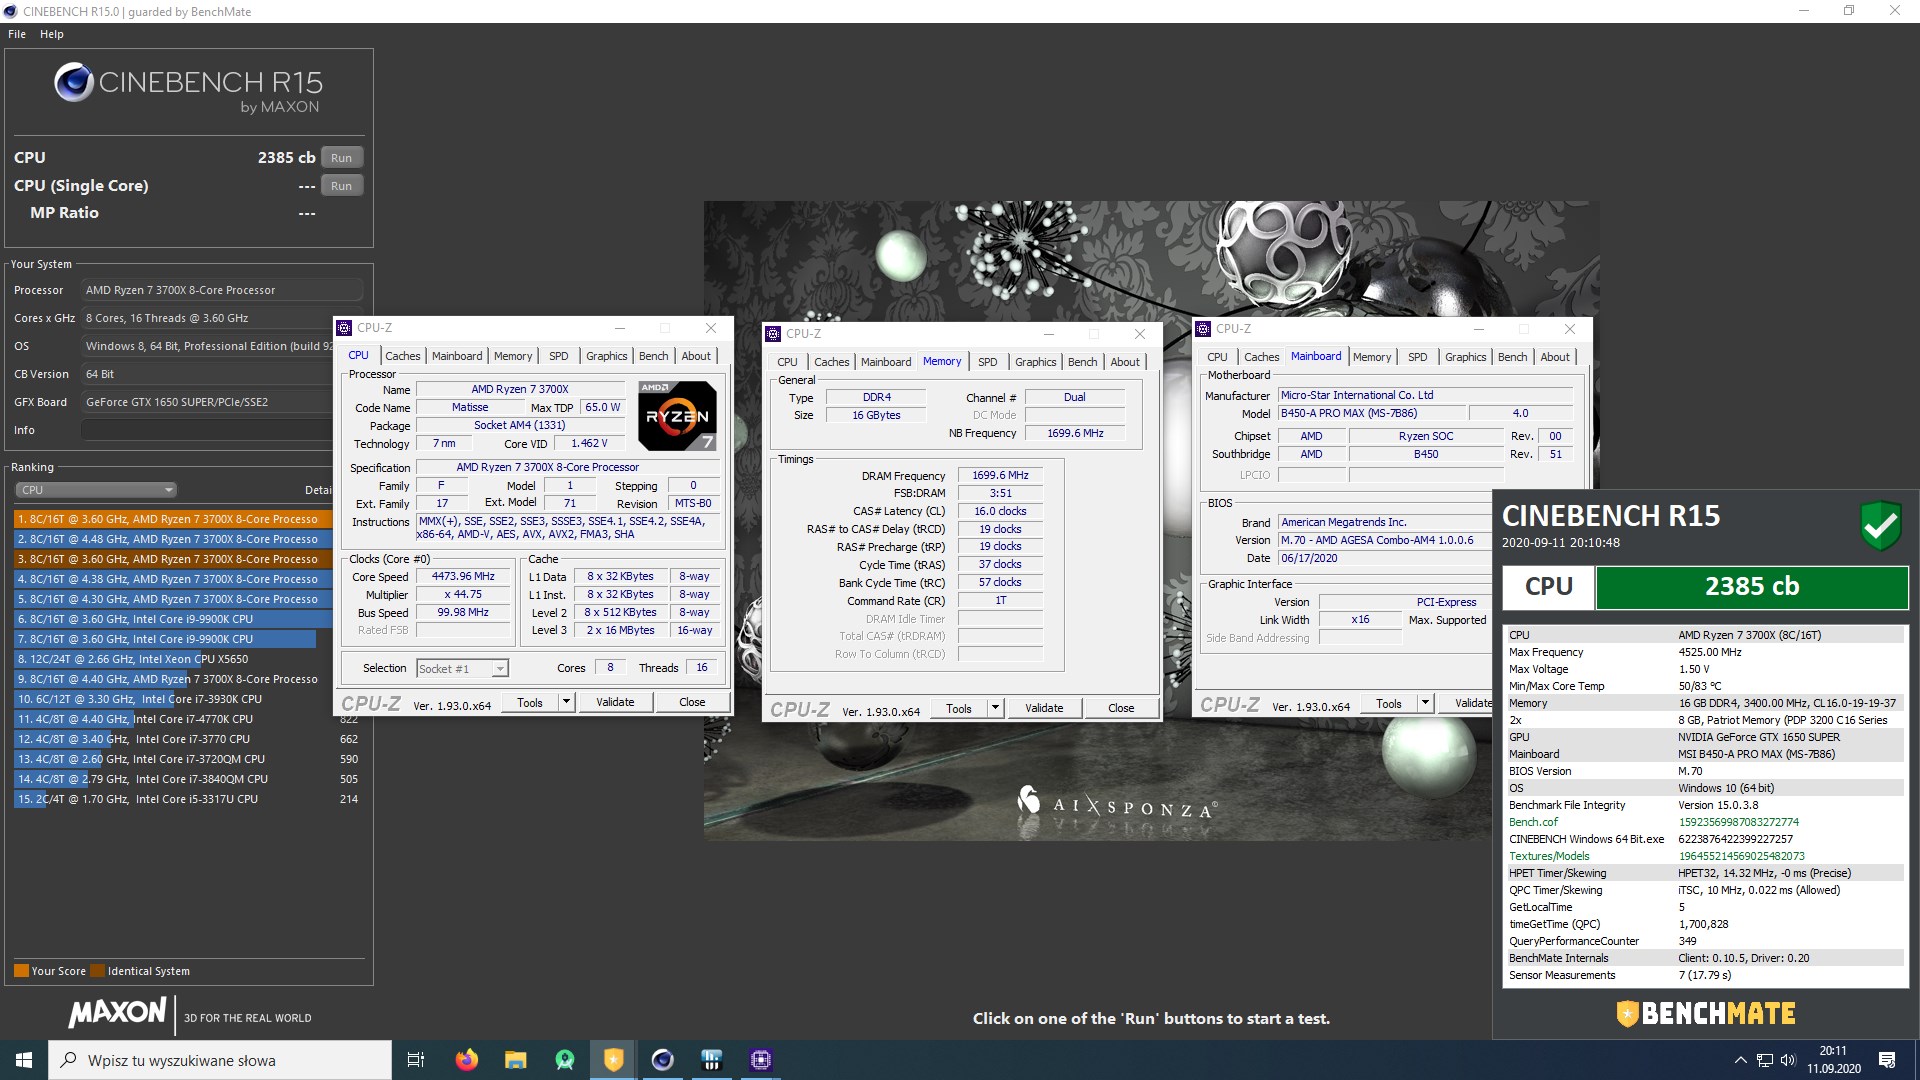Click the BenchMate logo shield
The image size is (1920, 1080).
pyautogui.click(x=1628, y=1014)
